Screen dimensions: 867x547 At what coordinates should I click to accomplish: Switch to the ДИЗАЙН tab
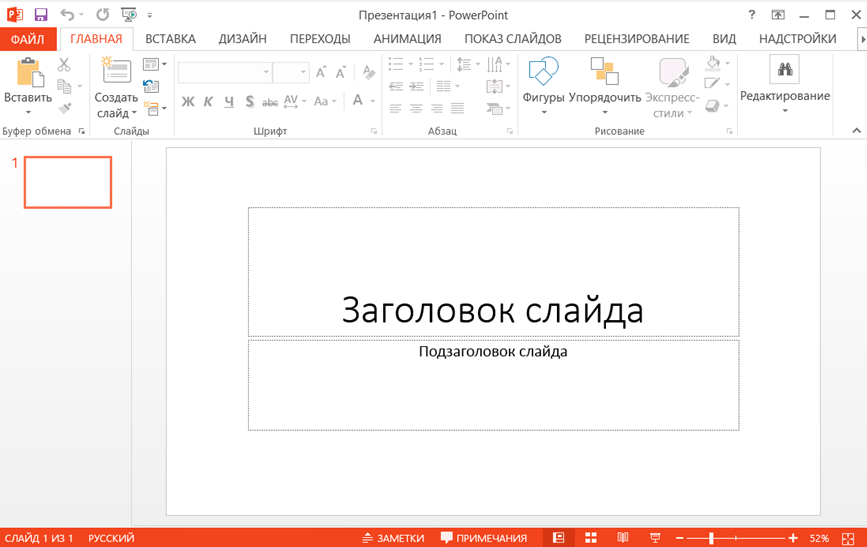pyautogui.click(x=242, y=39)
